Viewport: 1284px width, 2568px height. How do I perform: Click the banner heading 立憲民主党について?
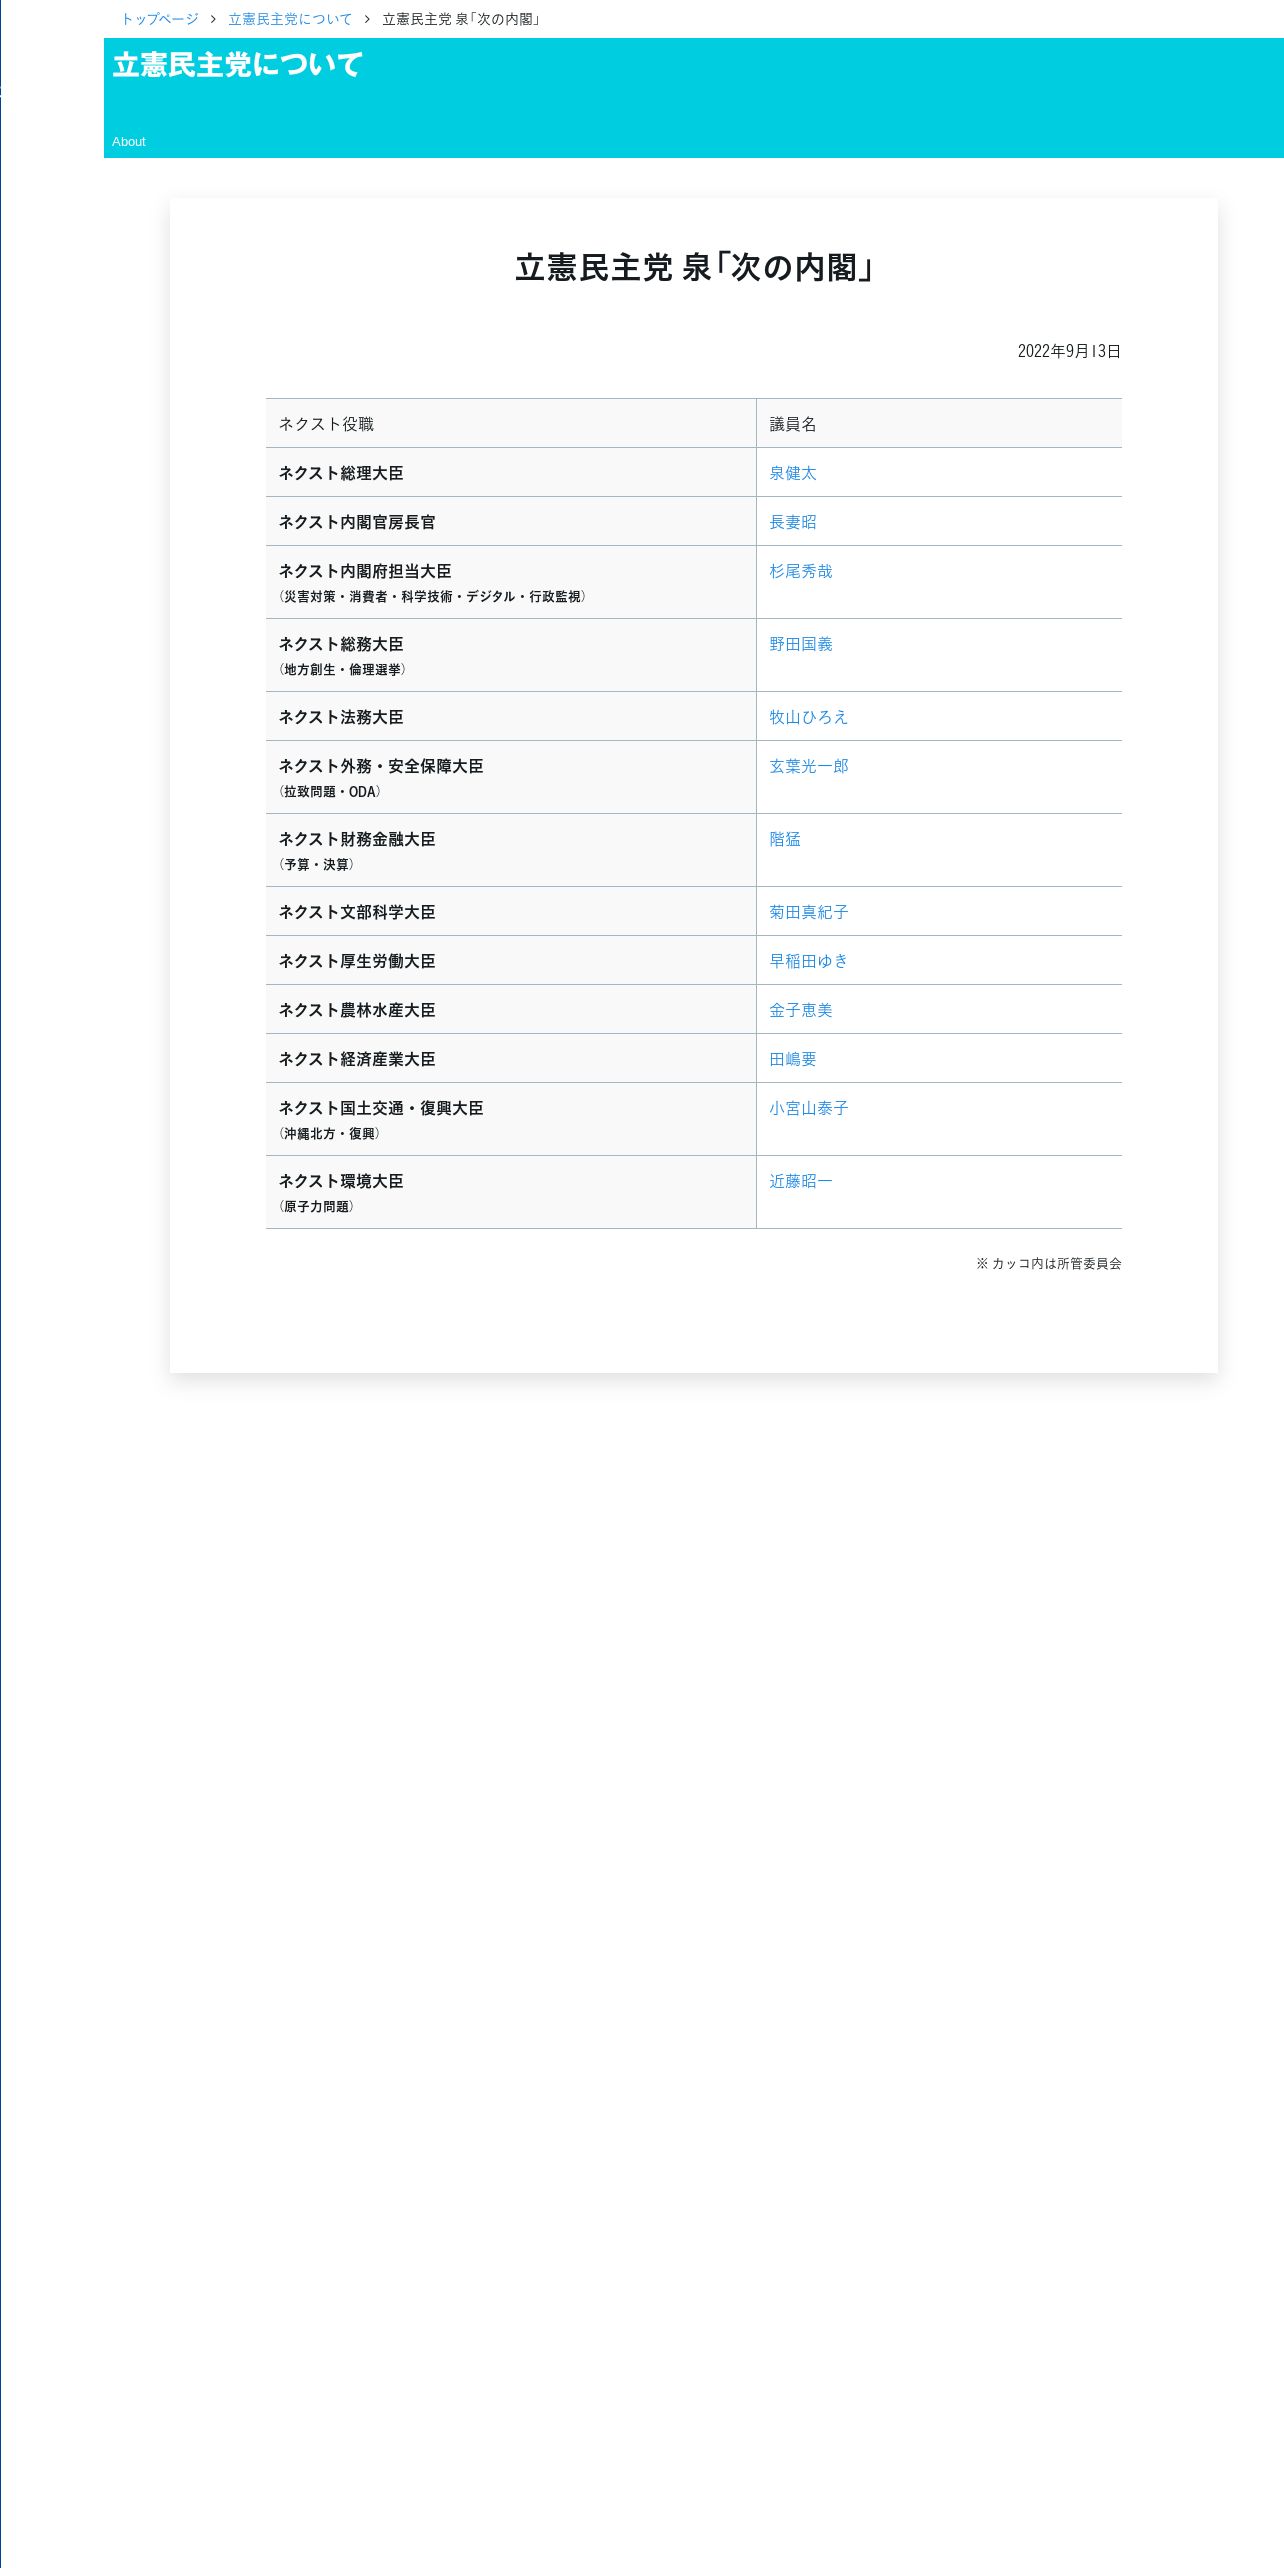[237, 65]
